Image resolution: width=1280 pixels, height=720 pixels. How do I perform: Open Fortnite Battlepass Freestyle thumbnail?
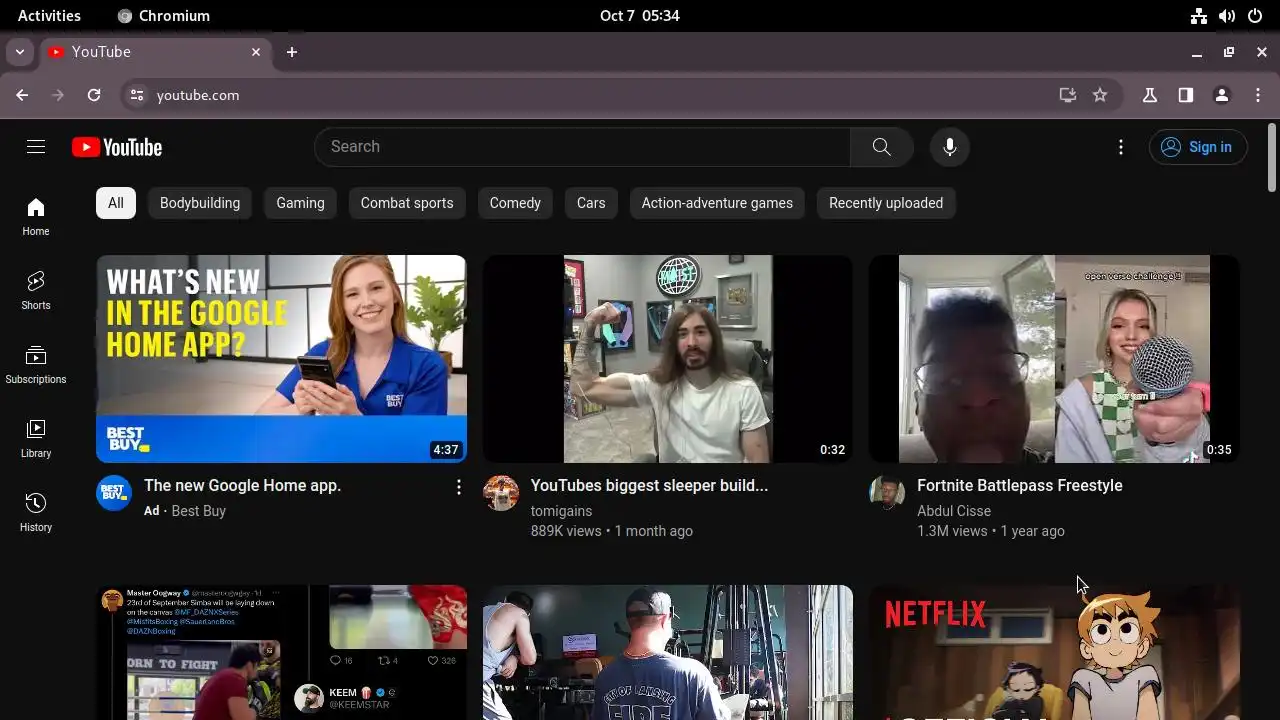[1054, 359]
